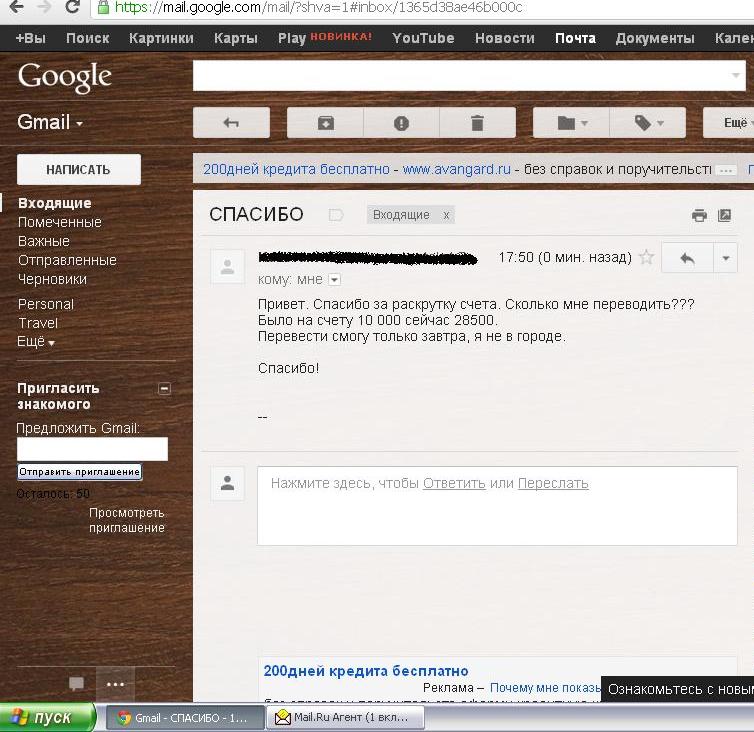Click Почему мне показывают link
Image resolution: width=754 pixels, height=732 pixels.
pos(545,688)
